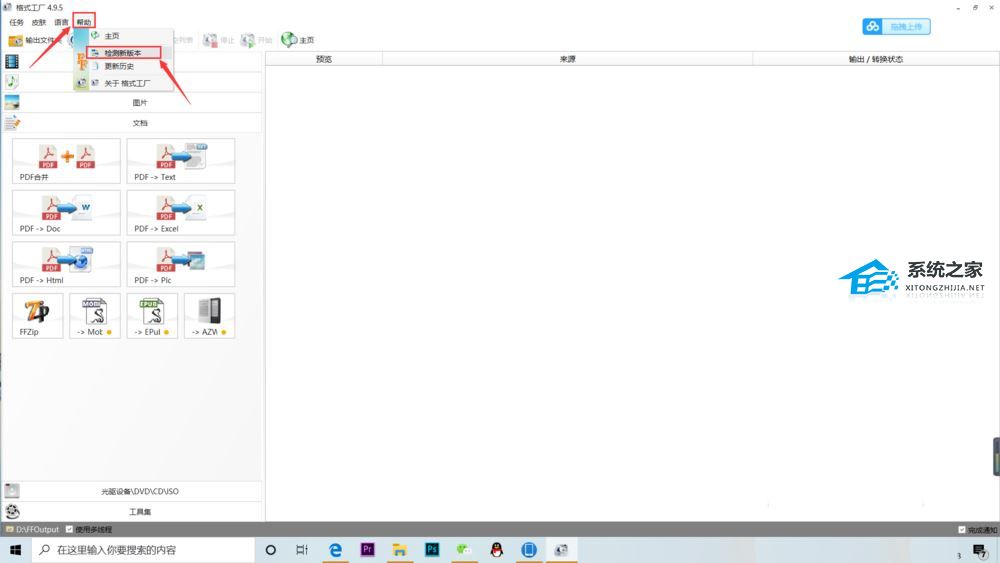Choose the -> Mobi ebook converter
This screenshot has height=563, width=1000.
[95, 316]
